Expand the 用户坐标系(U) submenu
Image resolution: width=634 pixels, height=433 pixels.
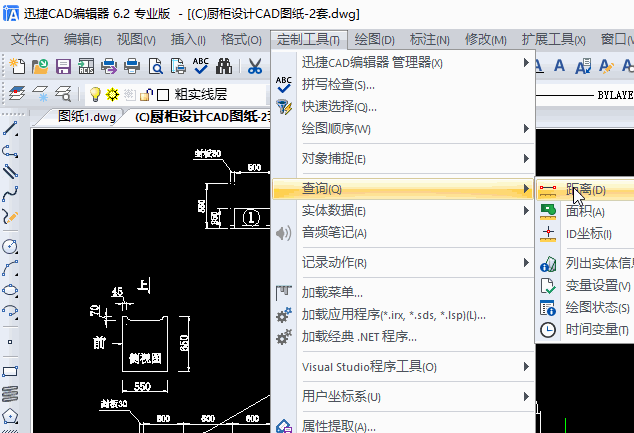click(x=404, y=397)
